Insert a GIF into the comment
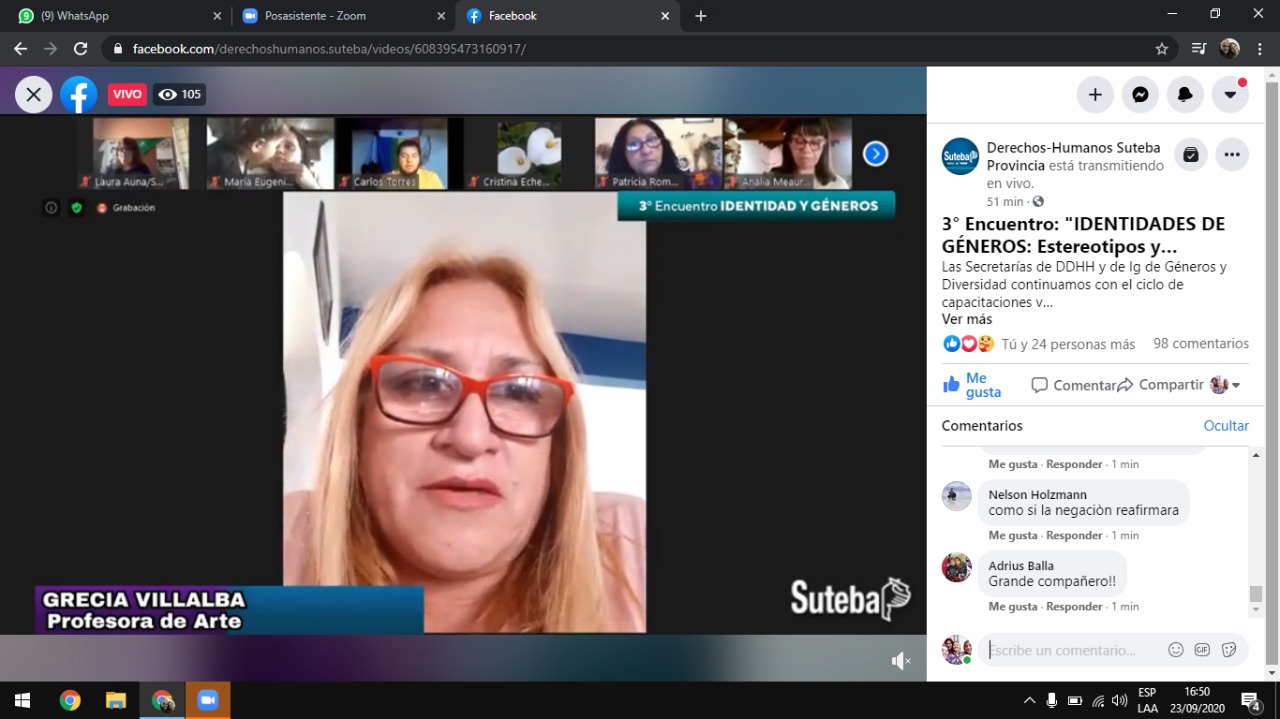Image resolution: width=1280 pixels, height=719 pixels. [1202, 650]
